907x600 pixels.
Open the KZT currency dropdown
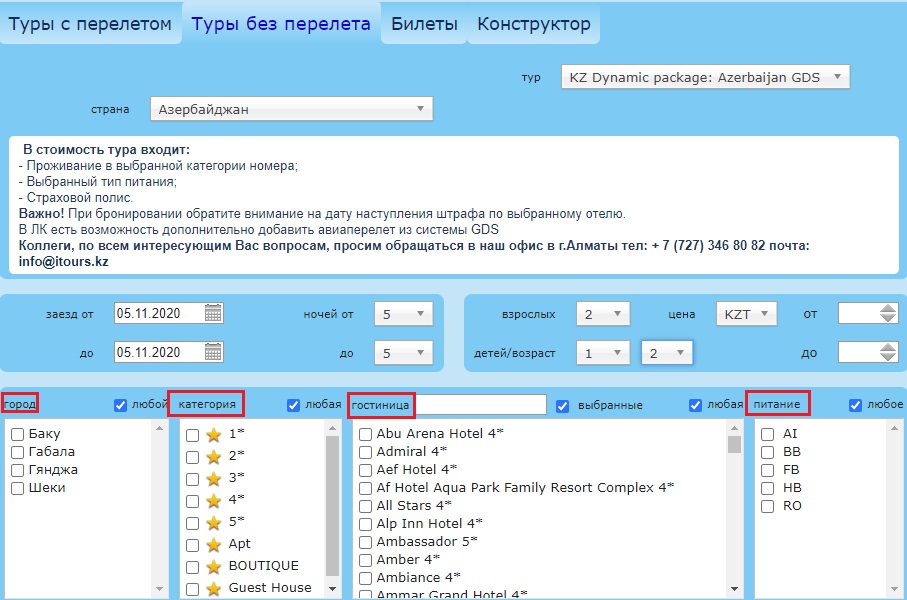746,314
